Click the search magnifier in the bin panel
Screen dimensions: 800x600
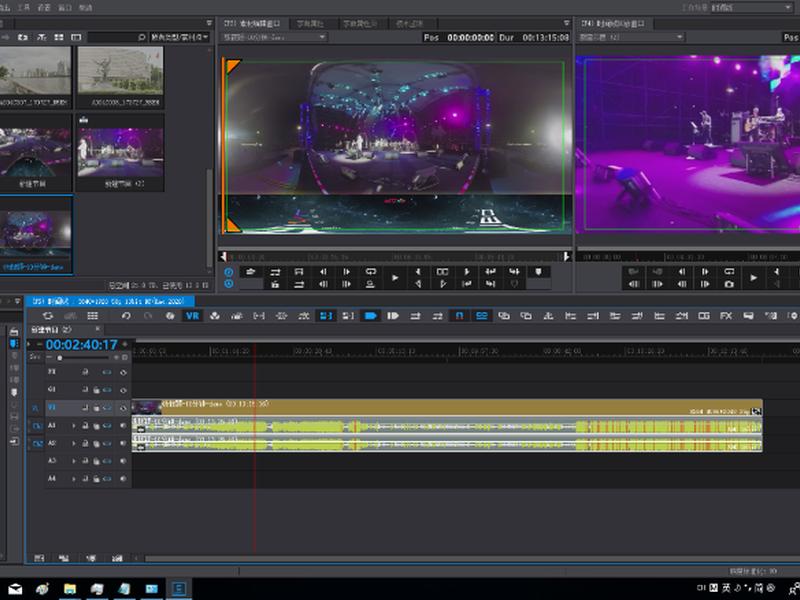(x=141, y=37)
